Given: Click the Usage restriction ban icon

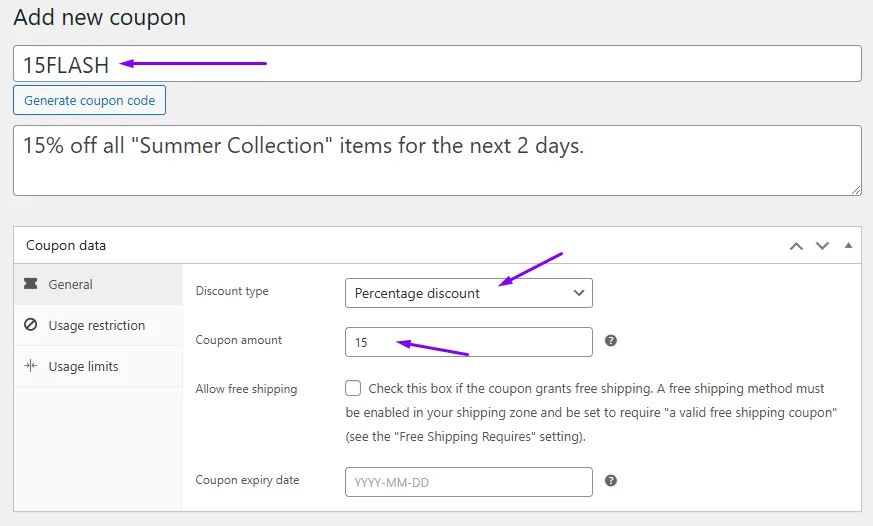Looking at the screenshot, I should click(x=31, y=325).
